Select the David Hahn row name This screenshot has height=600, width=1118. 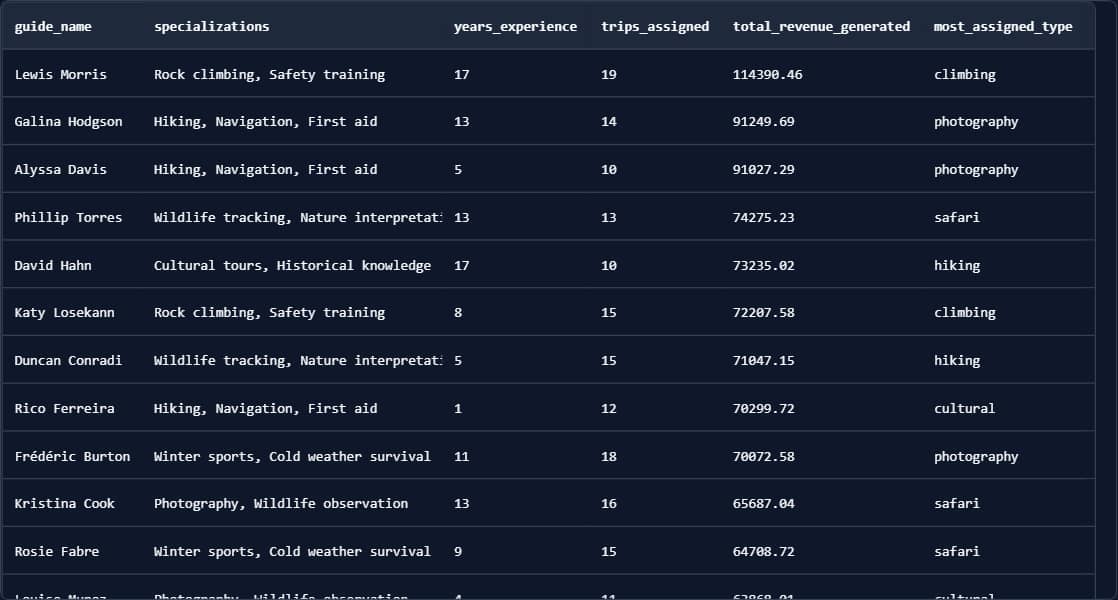53,266
